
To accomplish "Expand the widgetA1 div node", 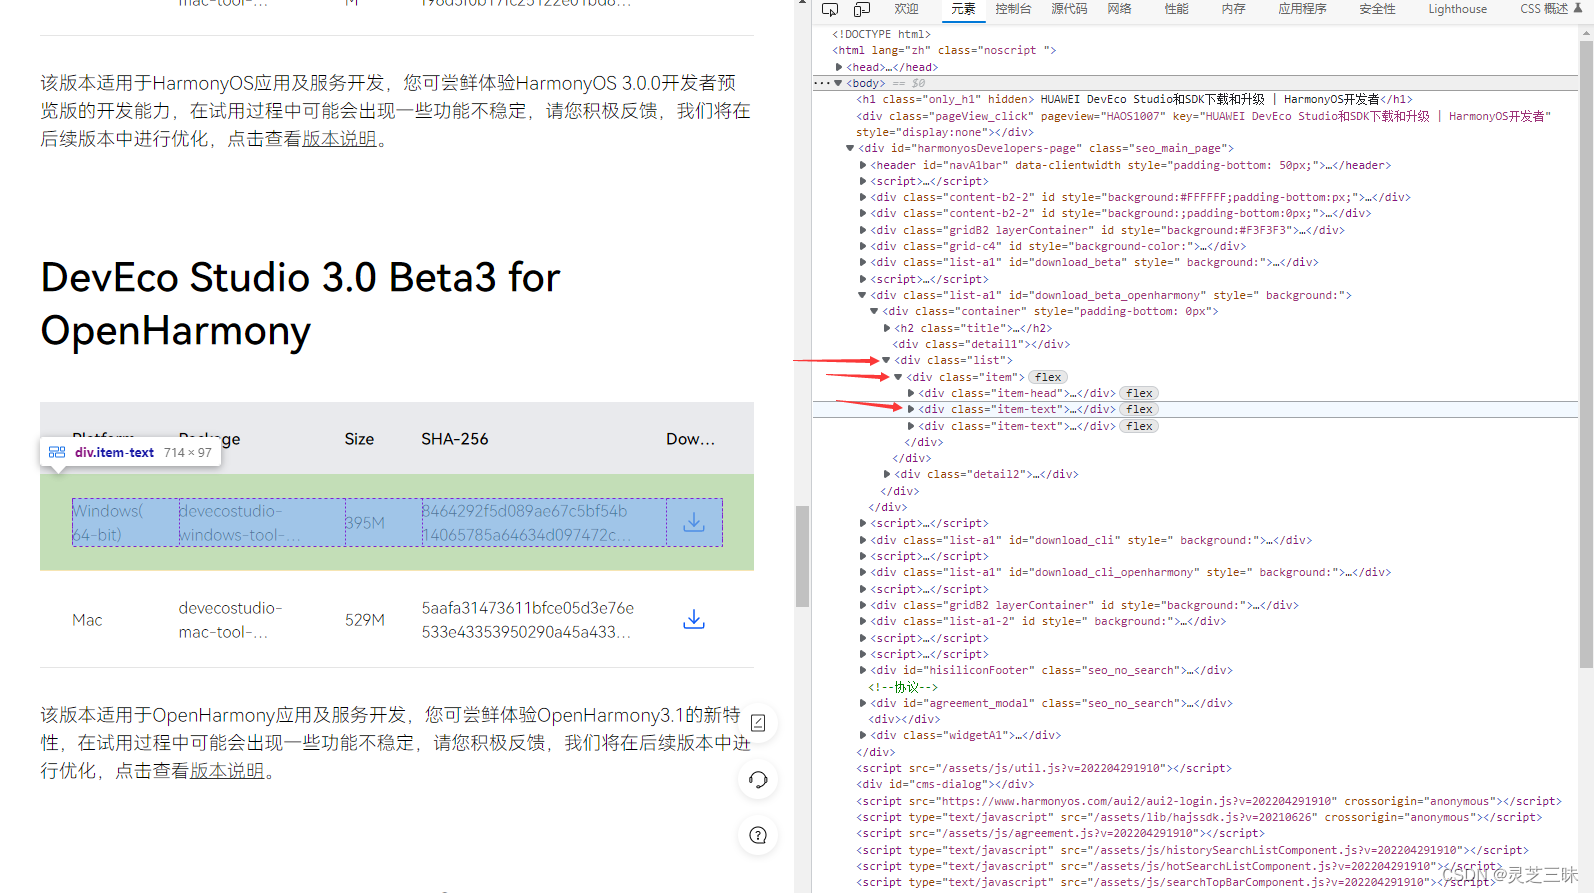I will pos(862,735).
